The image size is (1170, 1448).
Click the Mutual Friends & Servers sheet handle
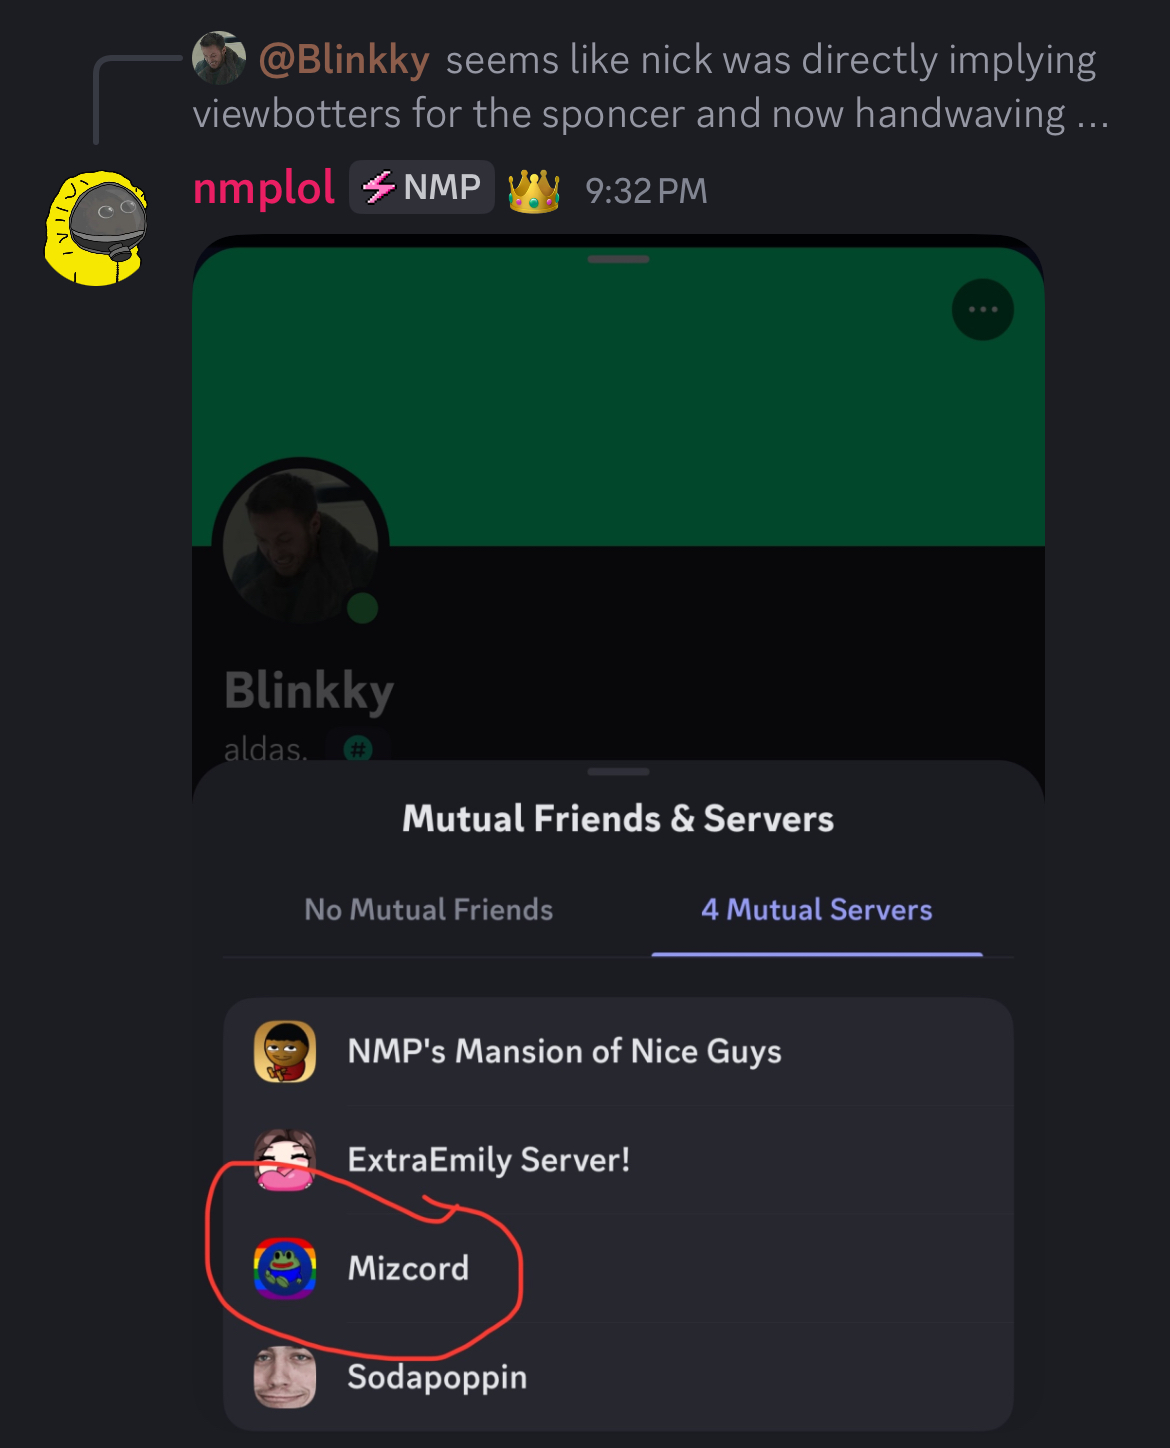click(x=618, y=772)
